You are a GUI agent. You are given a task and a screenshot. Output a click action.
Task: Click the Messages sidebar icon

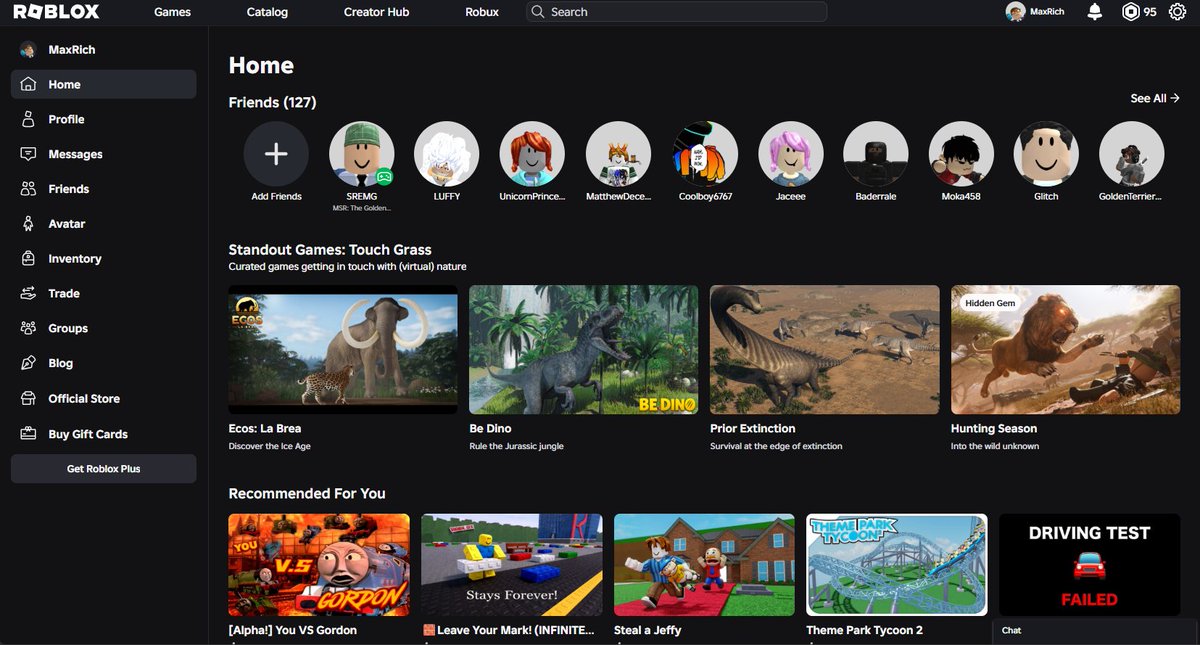click(x=28, y=154)
